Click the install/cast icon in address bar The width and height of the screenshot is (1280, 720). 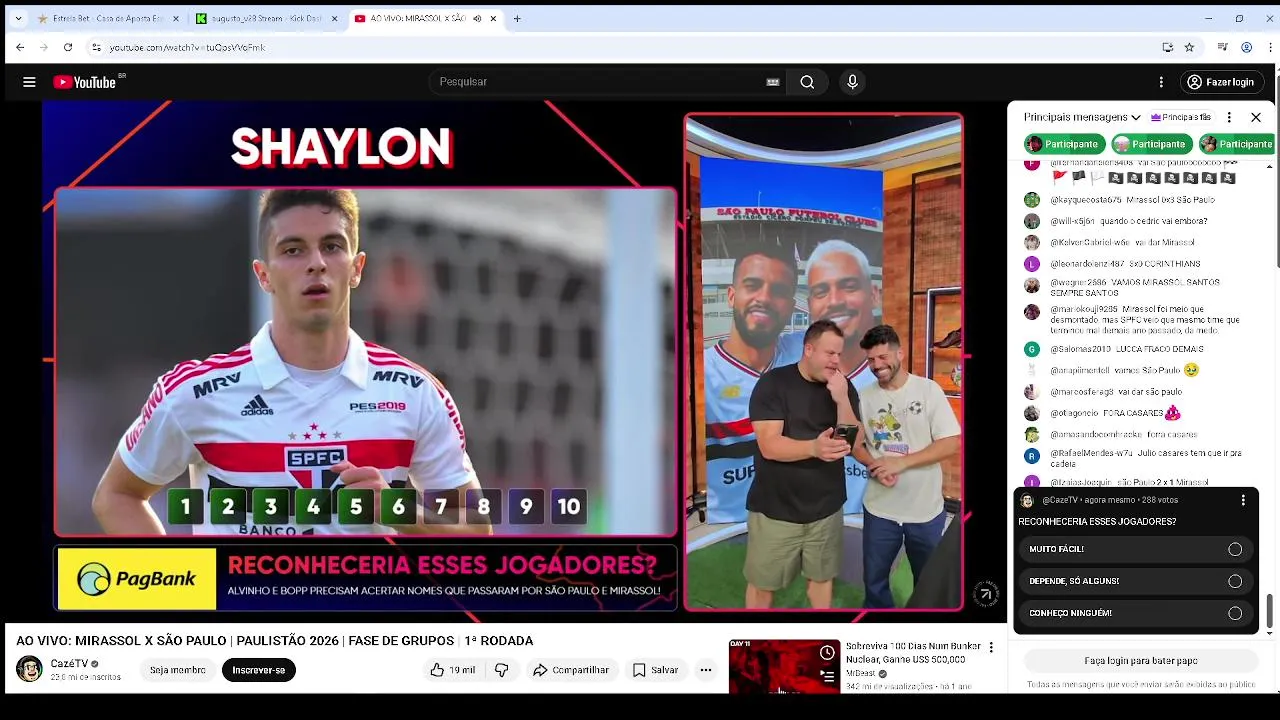pos(1167,47)
